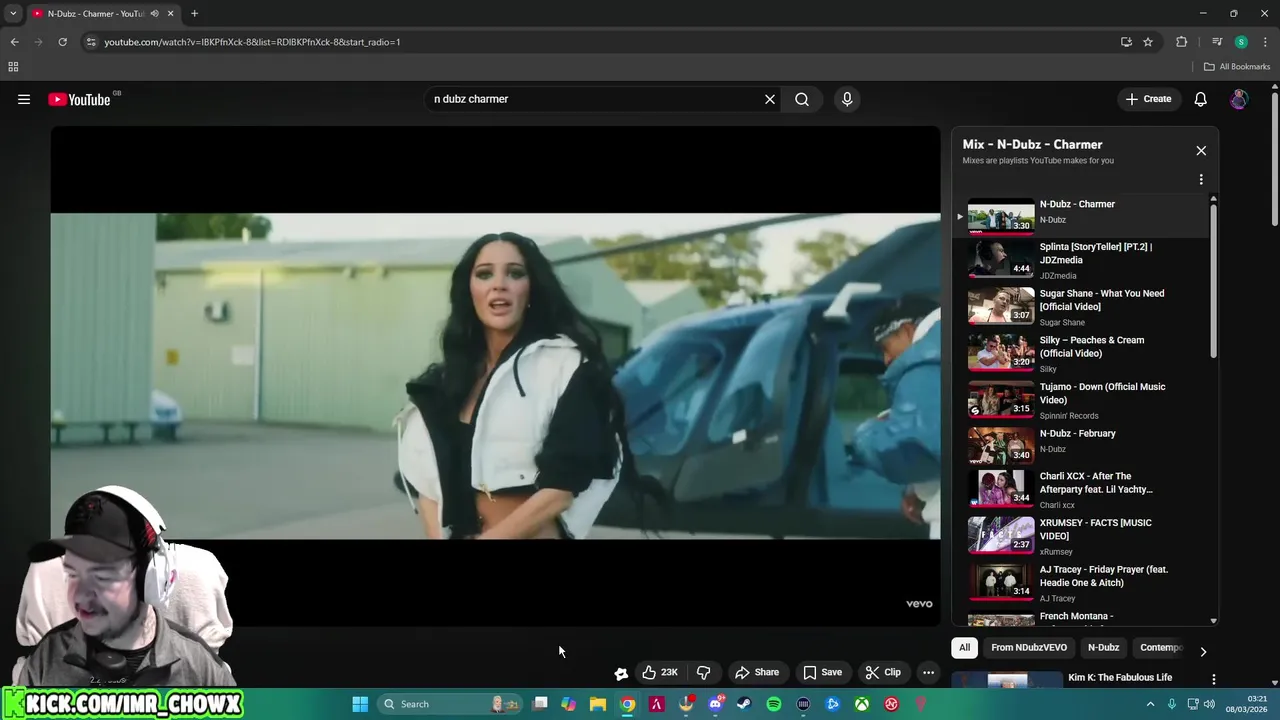This screenshot has height=720, width=1280.
Task: Play XRUMSEY - FACTS music video
Action: tap(1080, 536)
